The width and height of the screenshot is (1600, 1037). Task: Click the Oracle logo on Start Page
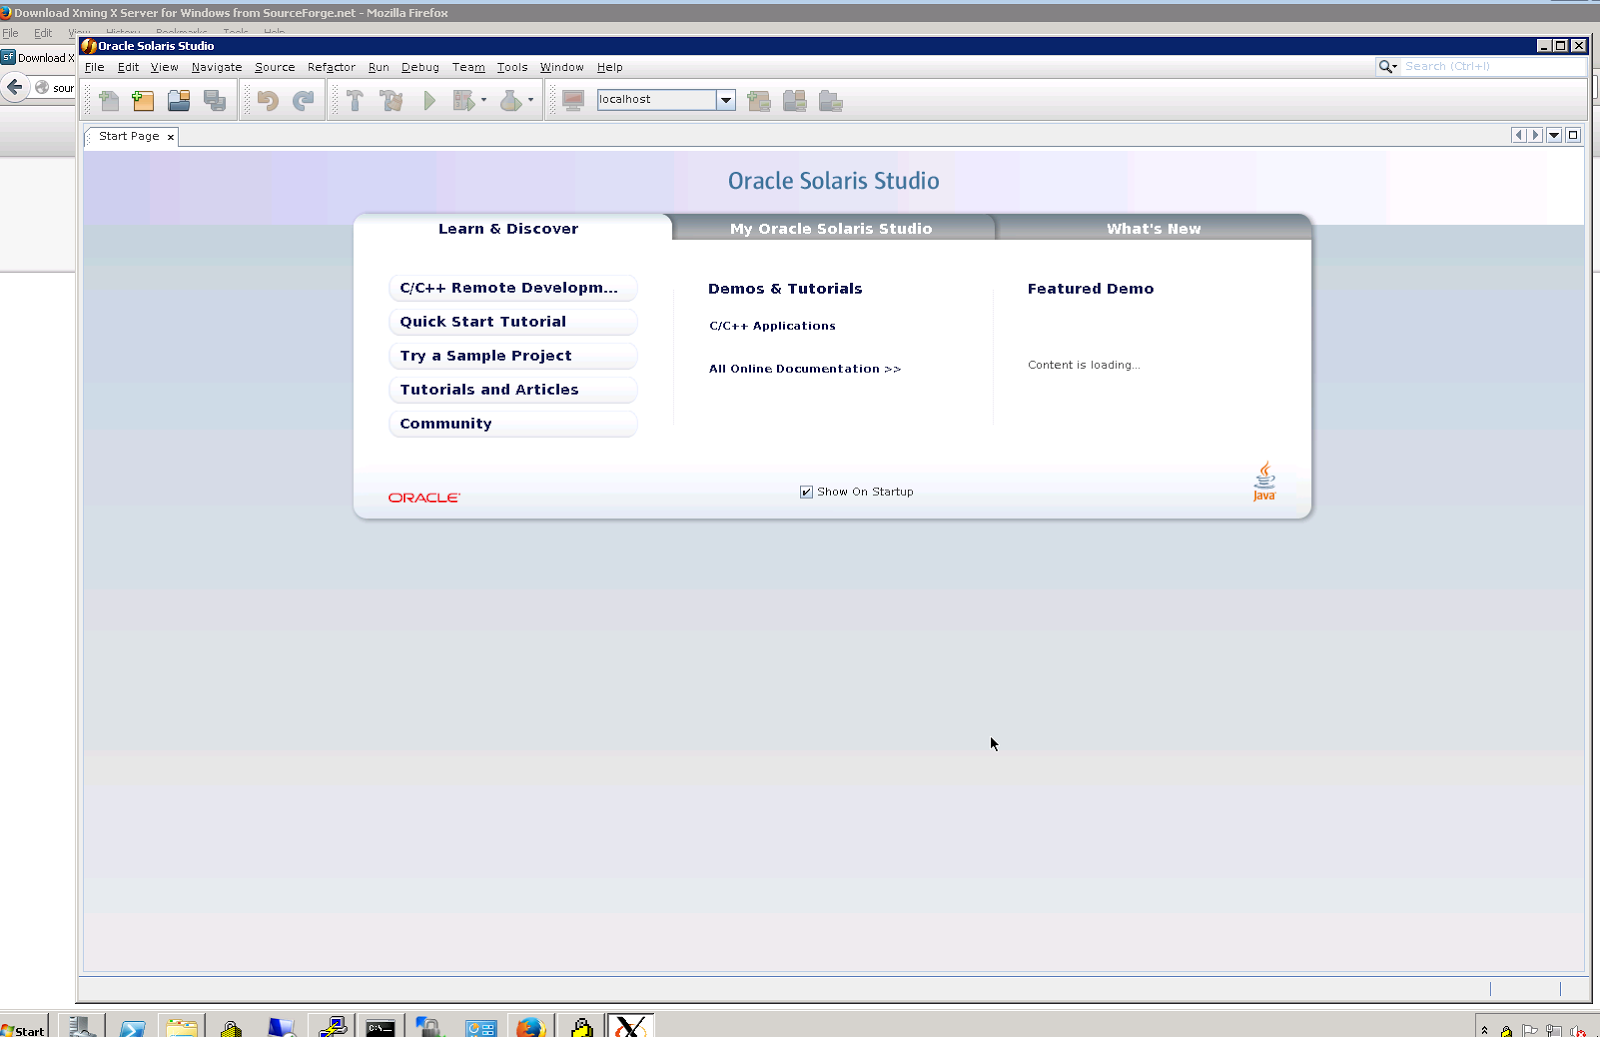coord(424,497)
